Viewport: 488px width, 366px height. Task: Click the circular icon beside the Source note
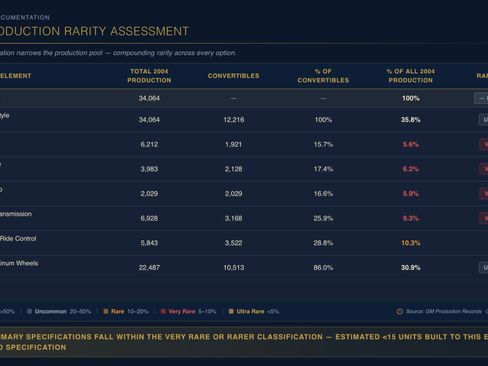tap(399, 311)
